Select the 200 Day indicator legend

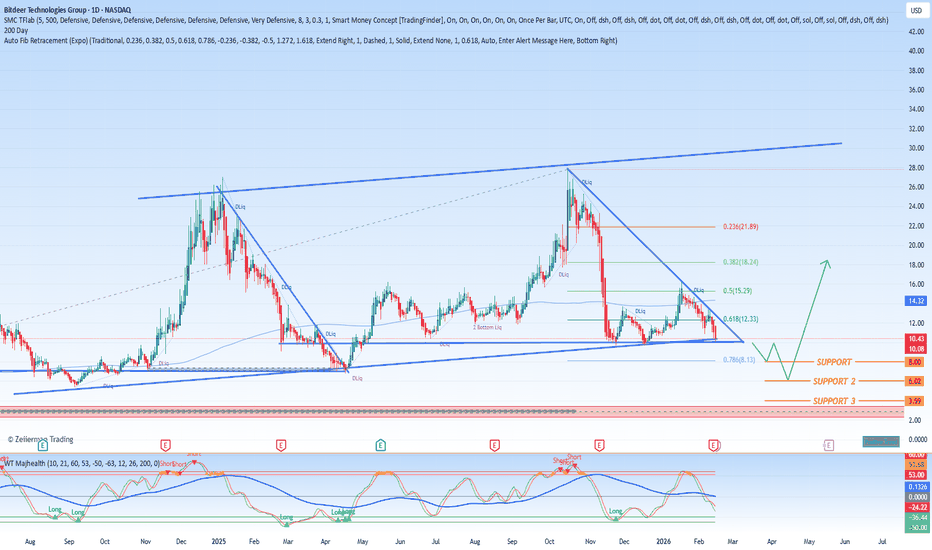[16, 30]
